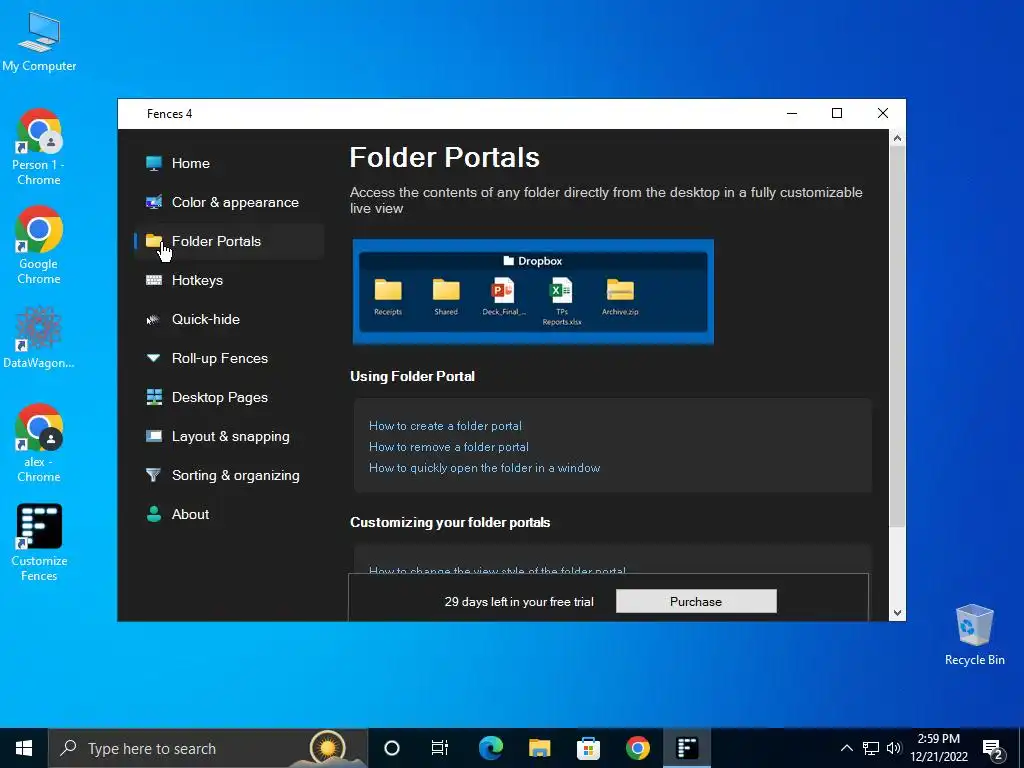
Task: Select Color & appearance in sidebar
Action: coord(229,202)
